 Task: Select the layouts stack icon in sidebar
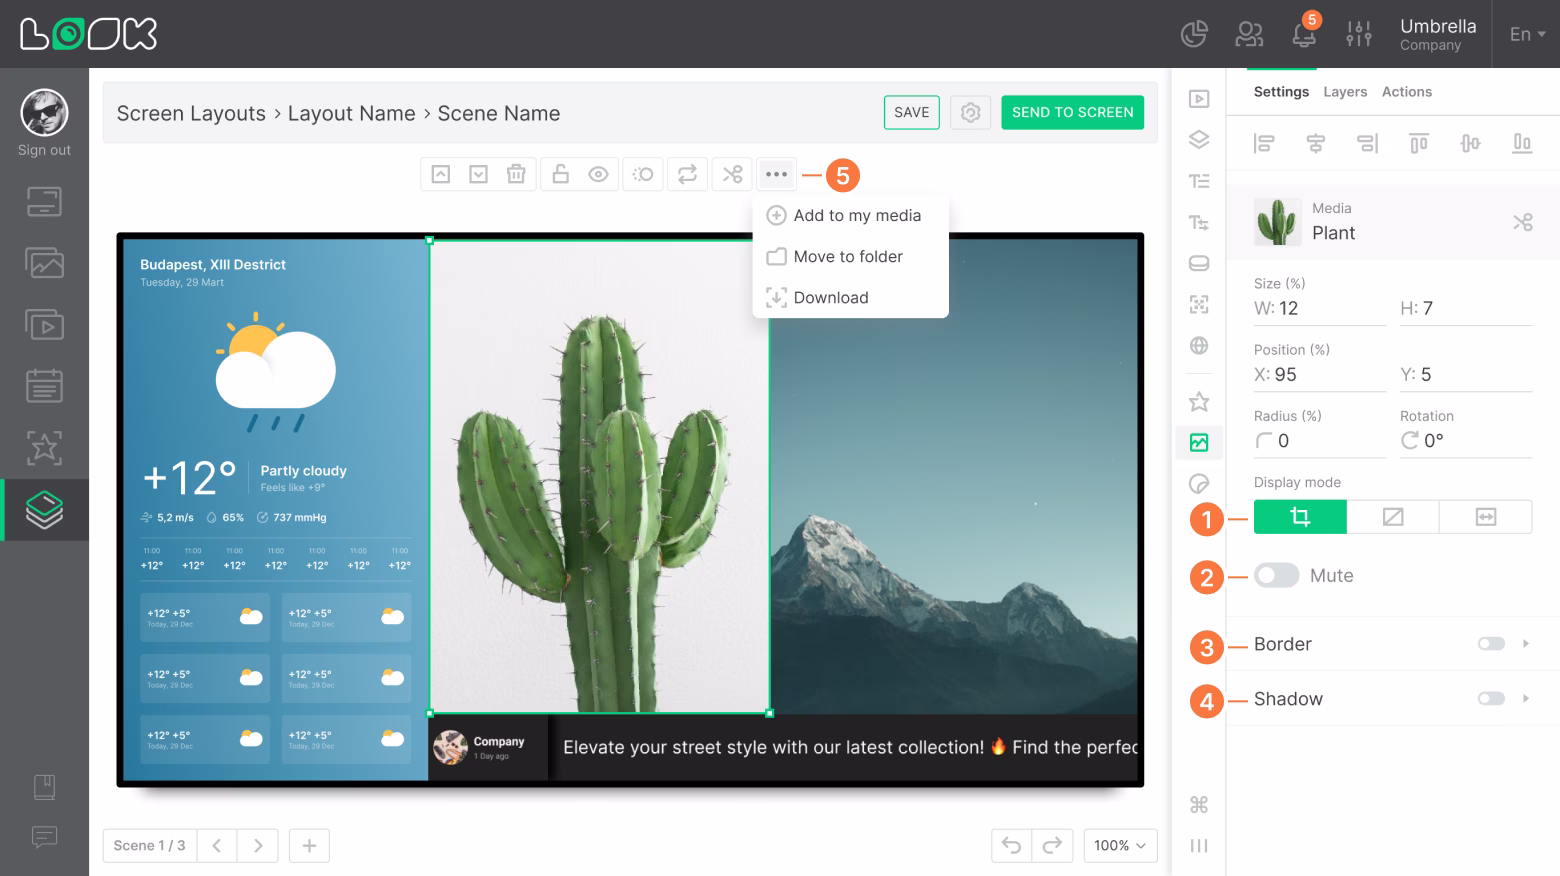coord(44,510)
